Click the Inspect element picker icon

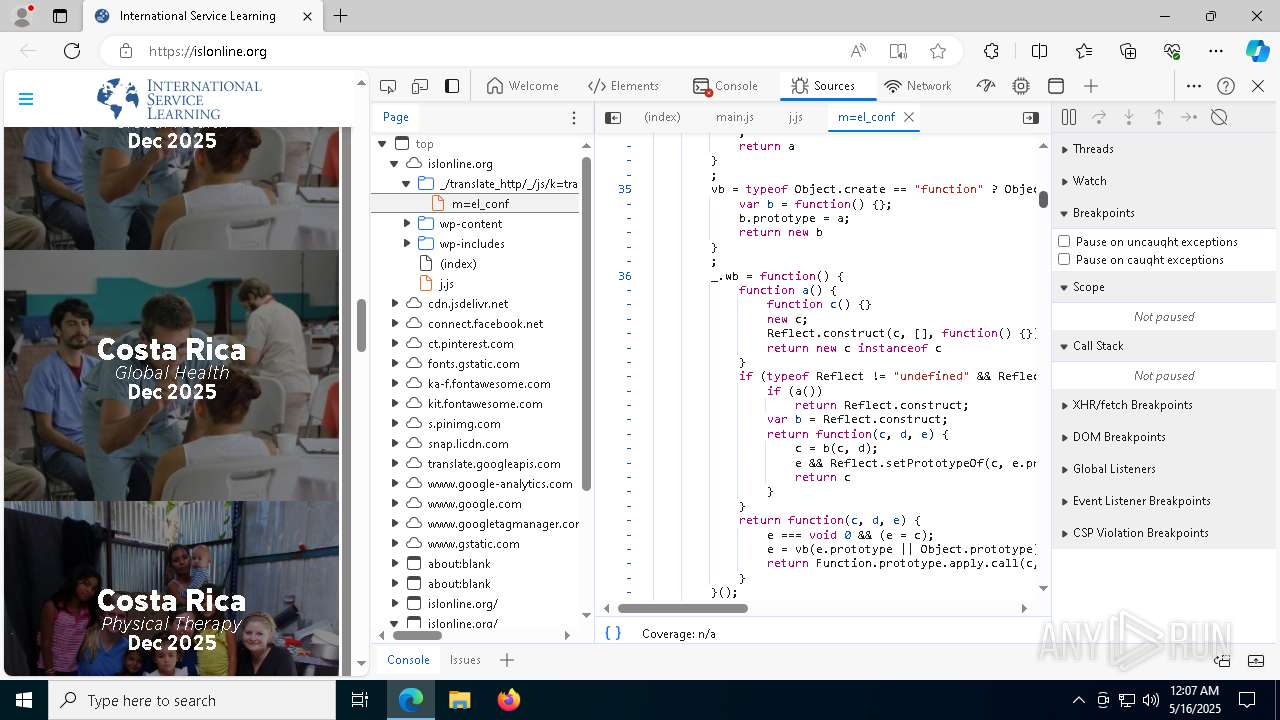pos(388,86)
